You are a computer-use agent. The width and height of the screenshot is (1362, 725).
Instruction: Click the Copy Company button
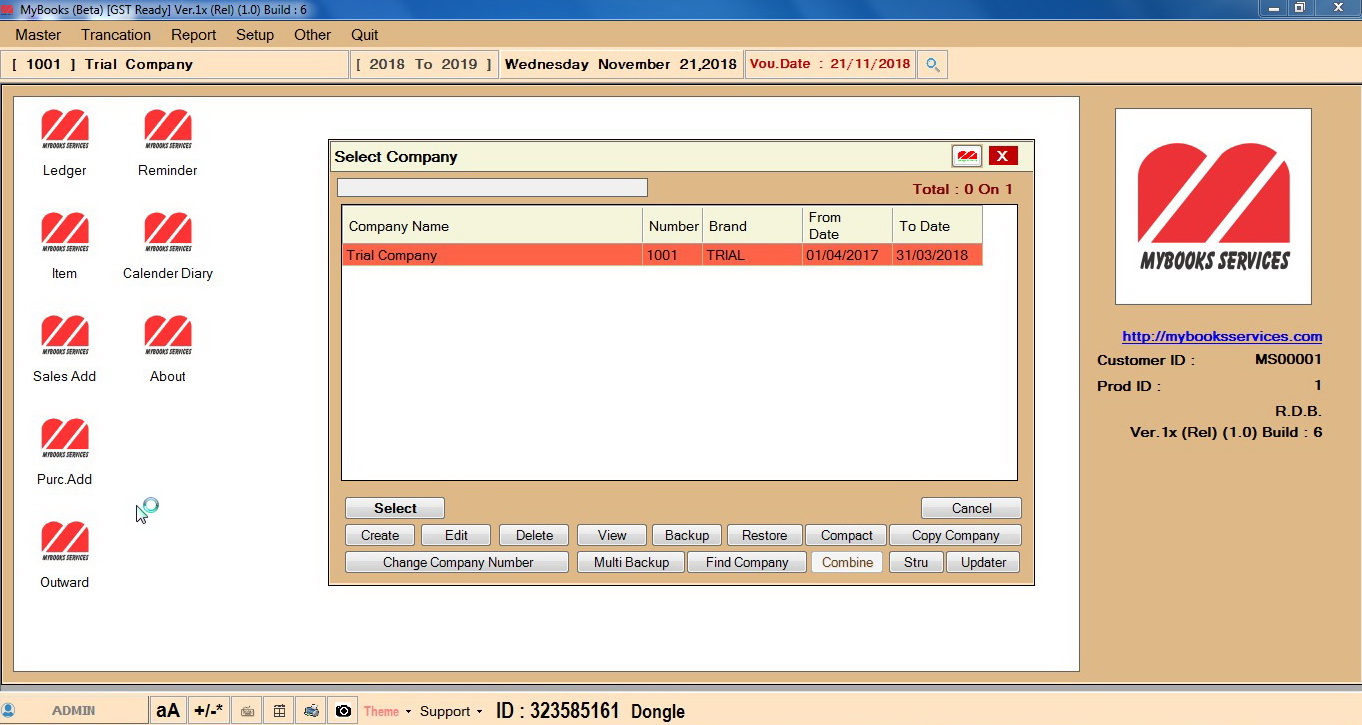click(x=955, y=535)
